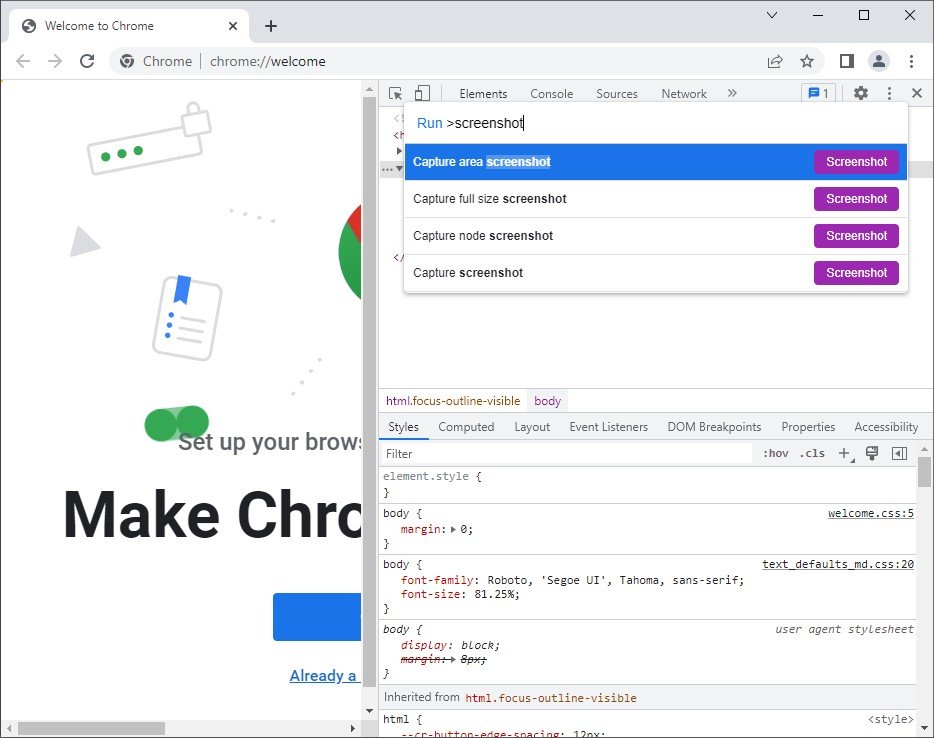Collapse the selected DOM node arrow
This screenshot has height=738, width=934.
point(399,169)
